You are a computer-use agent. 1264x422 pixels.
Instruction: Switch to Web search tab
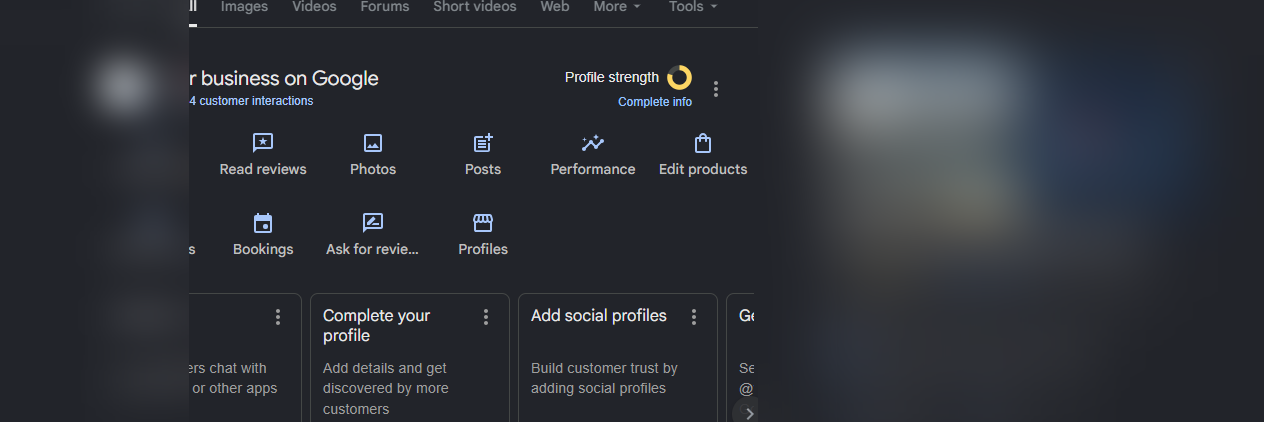555,7
